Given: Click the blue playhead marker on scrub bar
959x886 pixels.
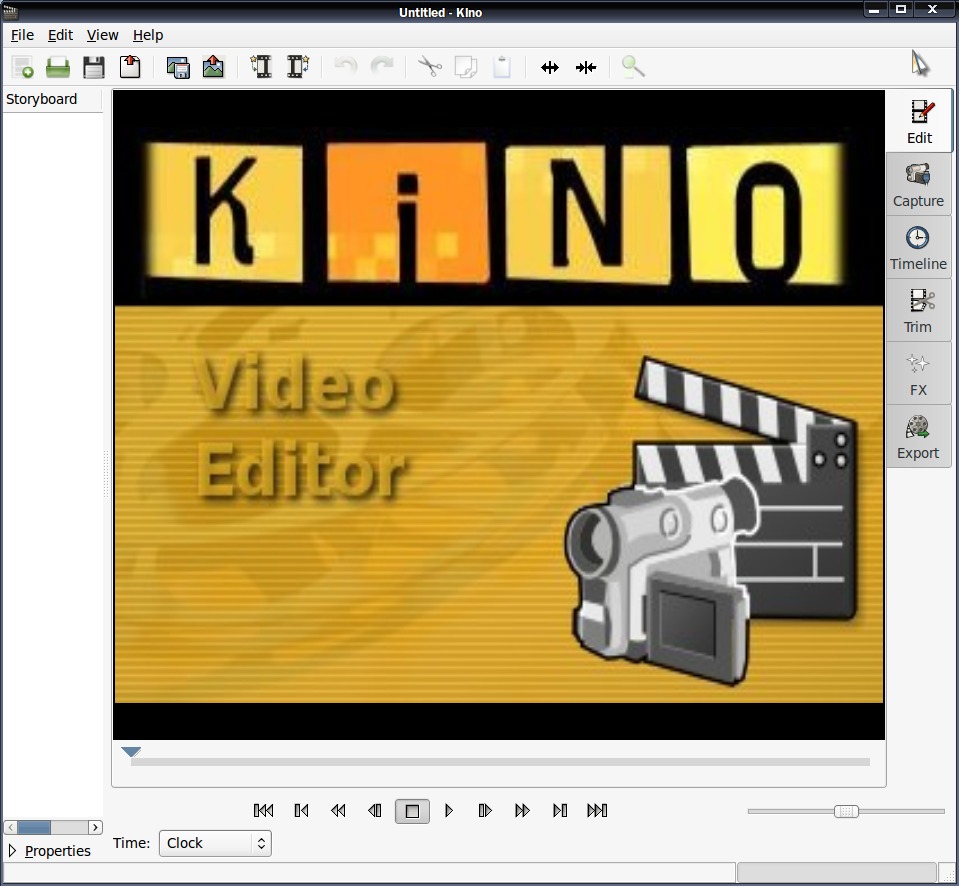Looking at the screenshot, I should click(131, 751).
